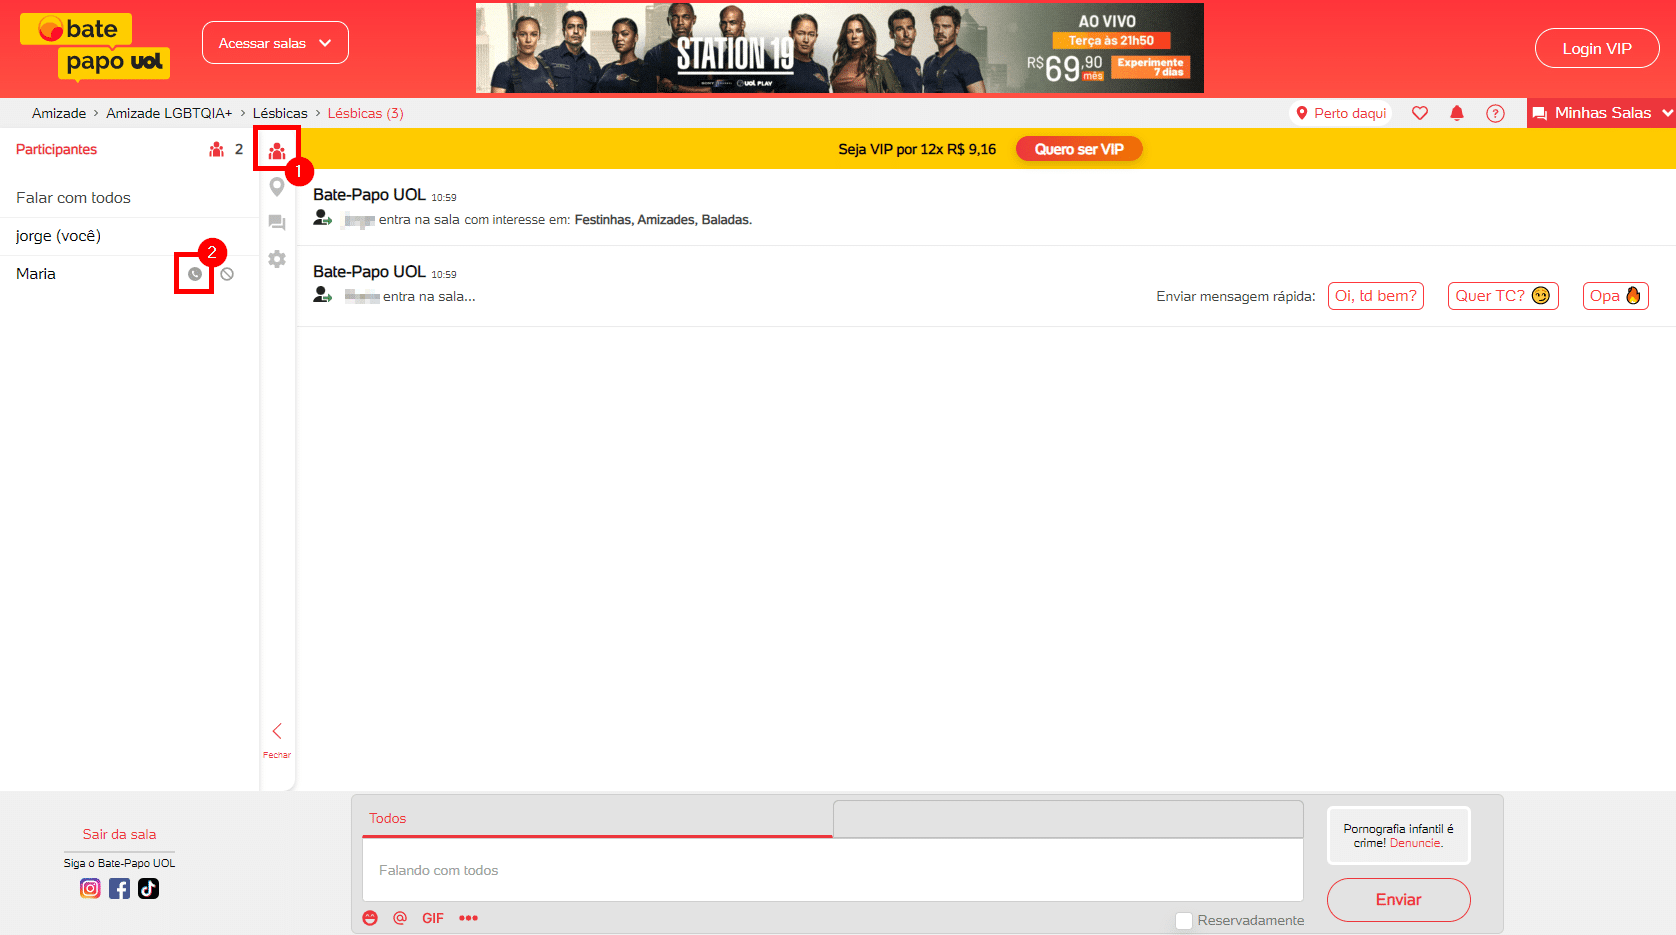Click Sair da sala link
Viewport: 1676px width, 935px height.
point(119,834)
